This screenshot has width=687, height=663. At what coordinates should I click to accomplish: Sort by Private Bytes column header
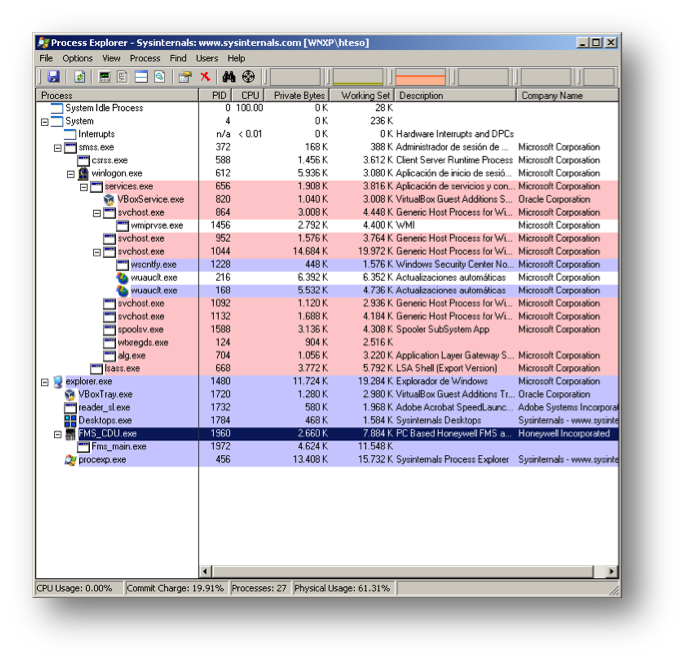[x=296, y=96]
